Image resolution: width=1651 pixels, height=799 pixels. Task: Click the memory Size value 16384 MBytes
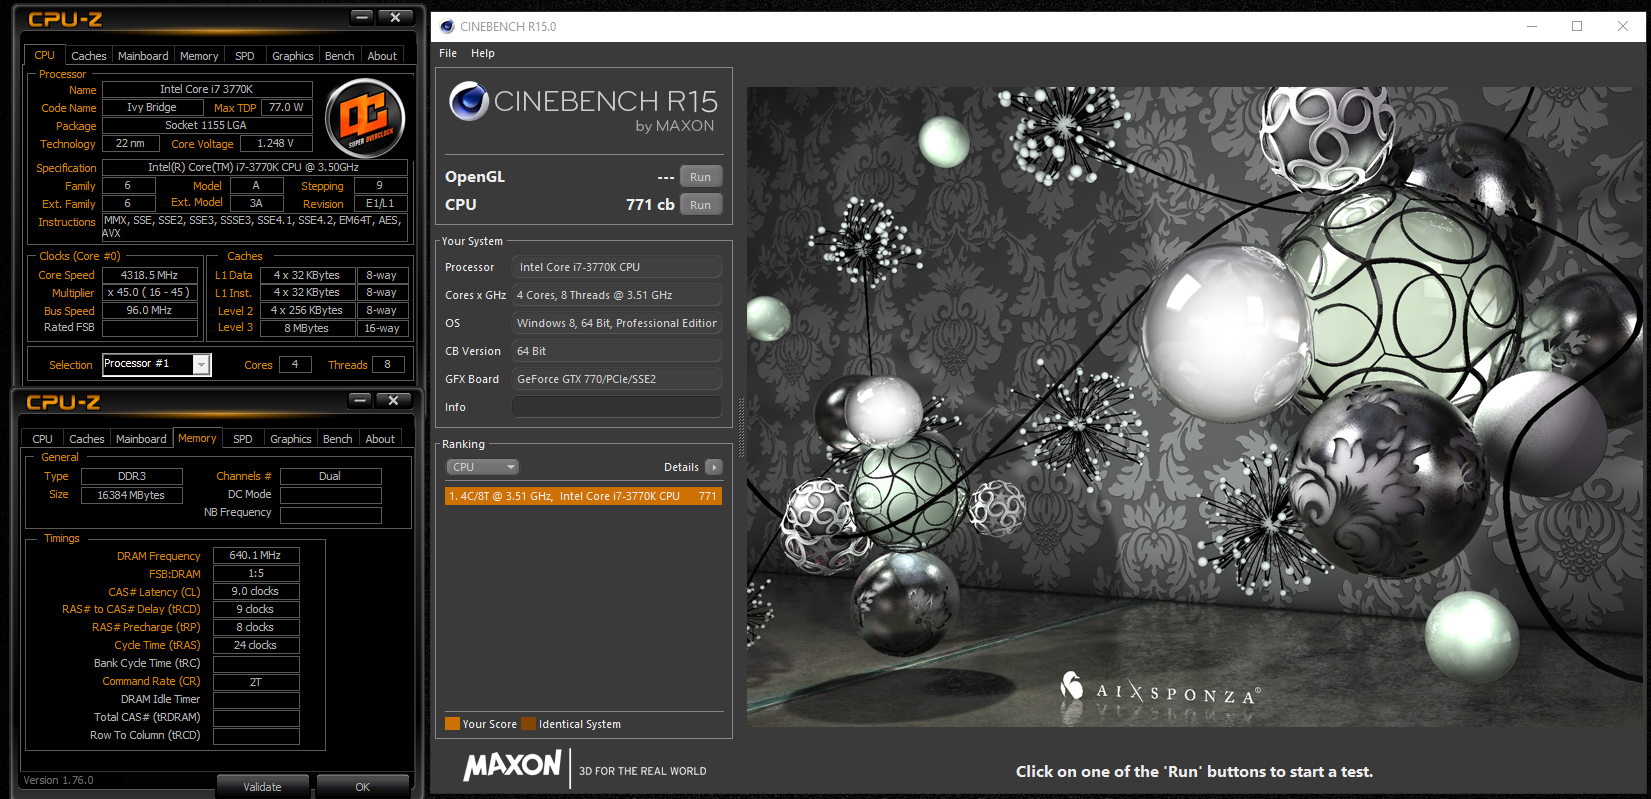tap(132, 495)
